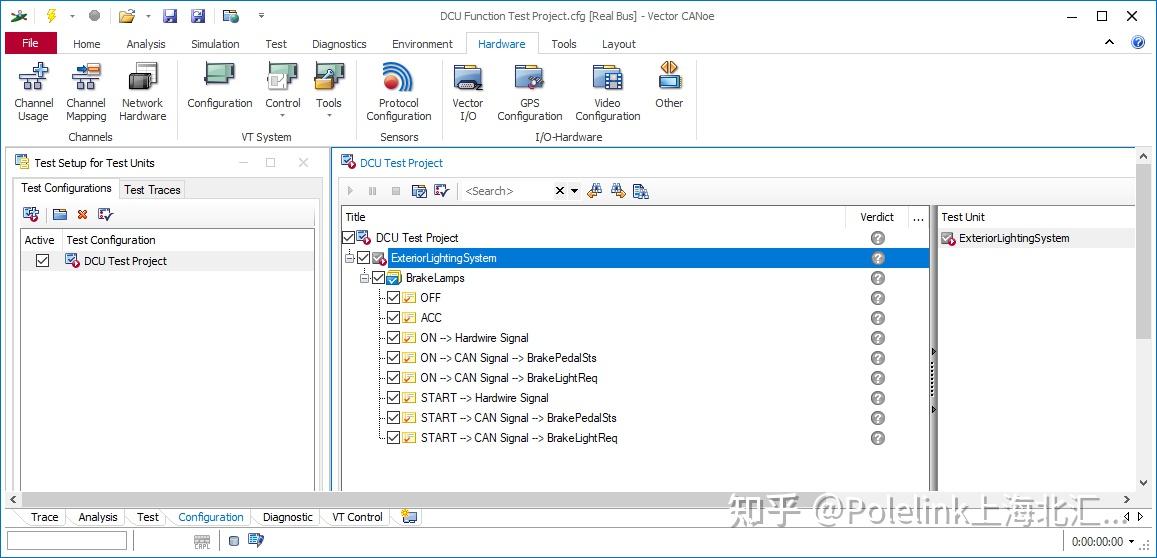Screen dimensions: 1157x558
Task: Click the find previous binoculars icon
Action: (x=595, y=191)
